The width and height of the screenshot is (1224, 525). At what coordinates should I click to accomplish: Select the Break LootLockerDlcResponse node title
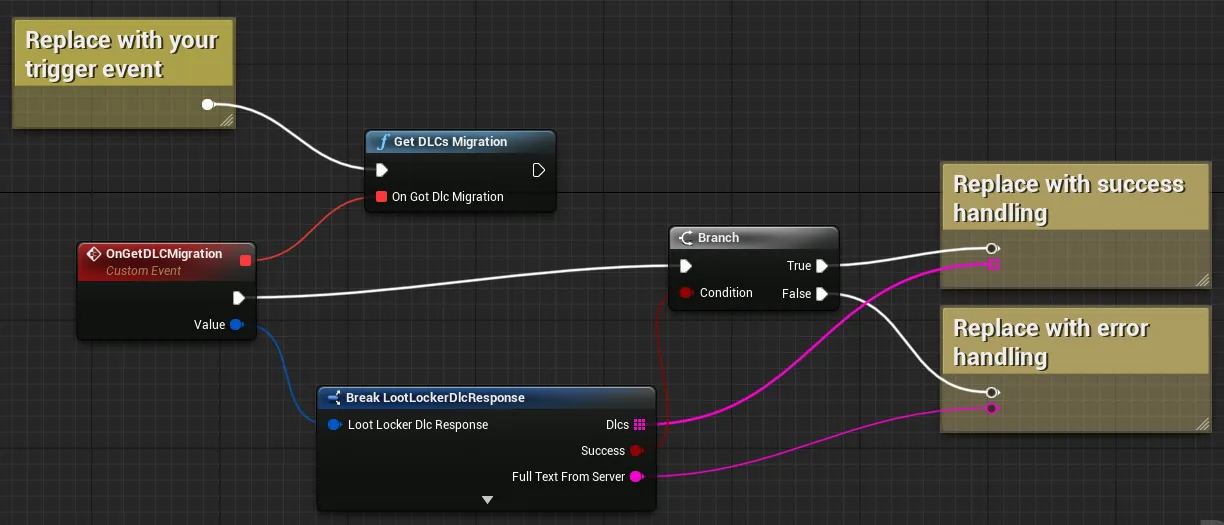coord(435,398)
